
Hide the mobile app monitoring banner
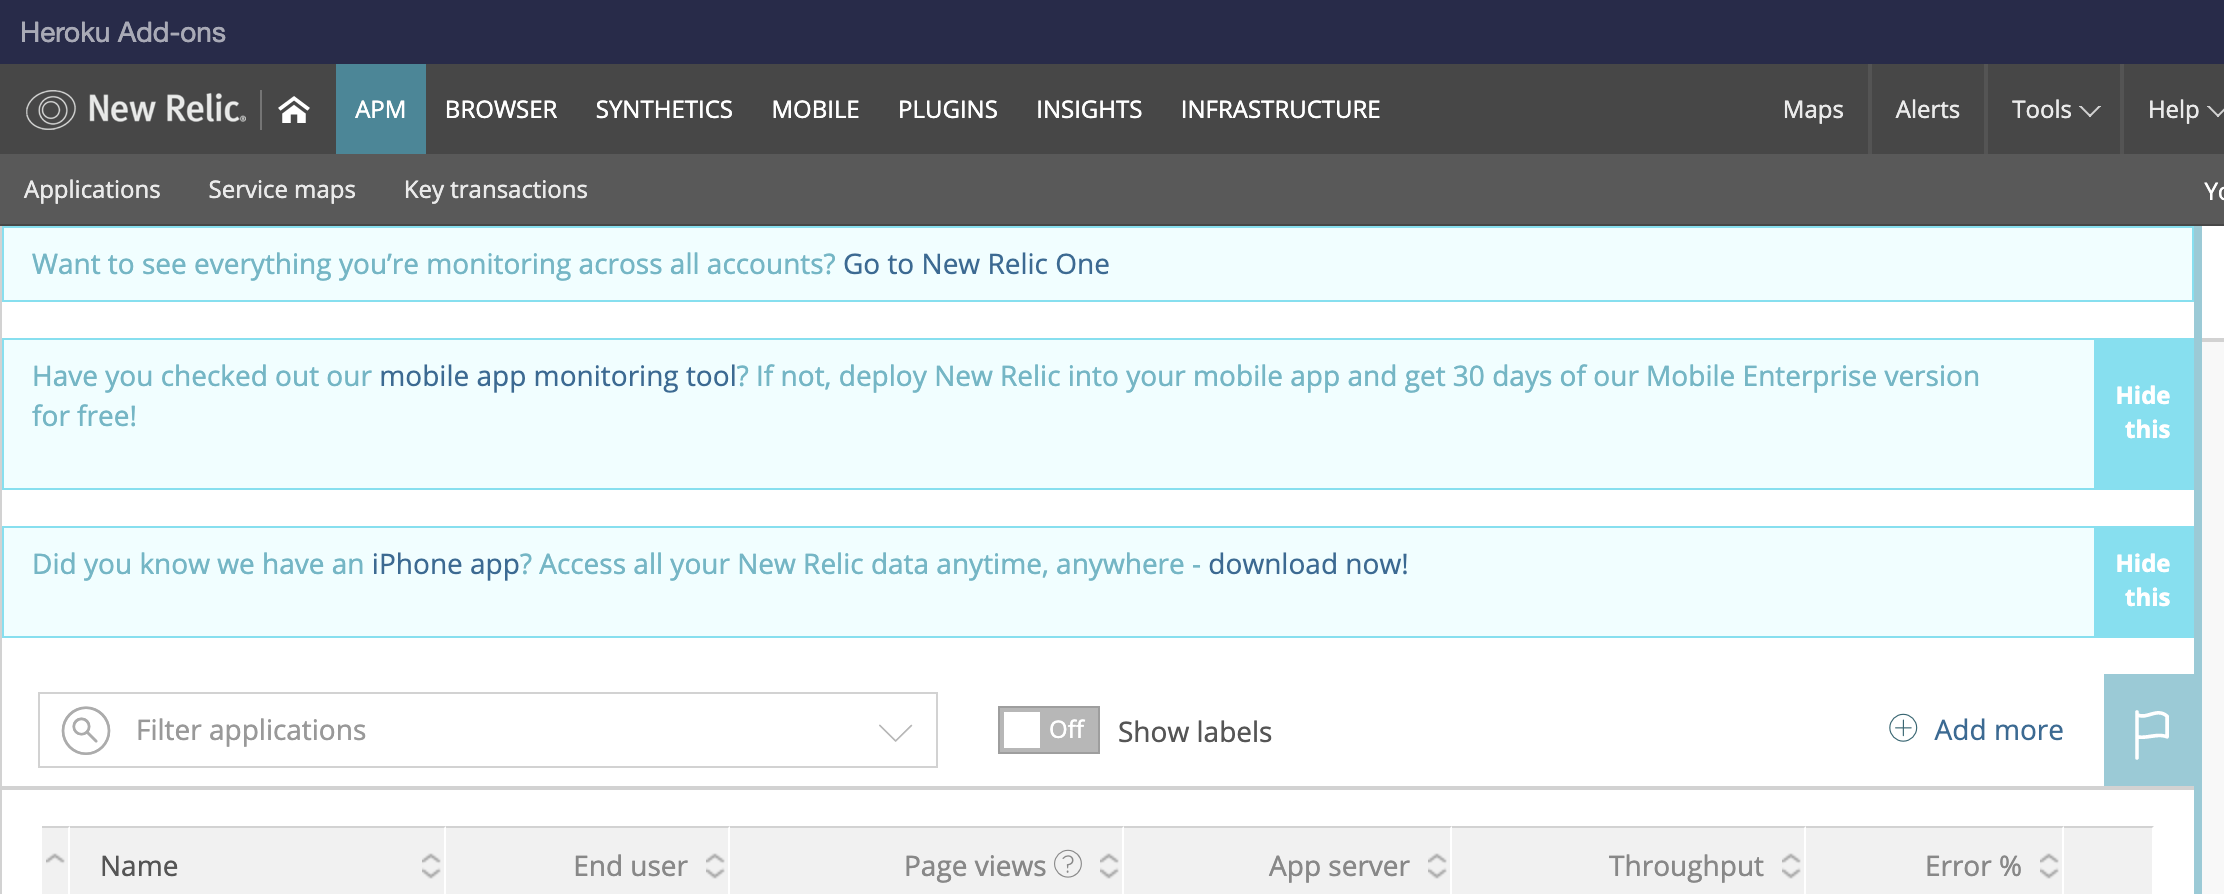point(2144,413)
